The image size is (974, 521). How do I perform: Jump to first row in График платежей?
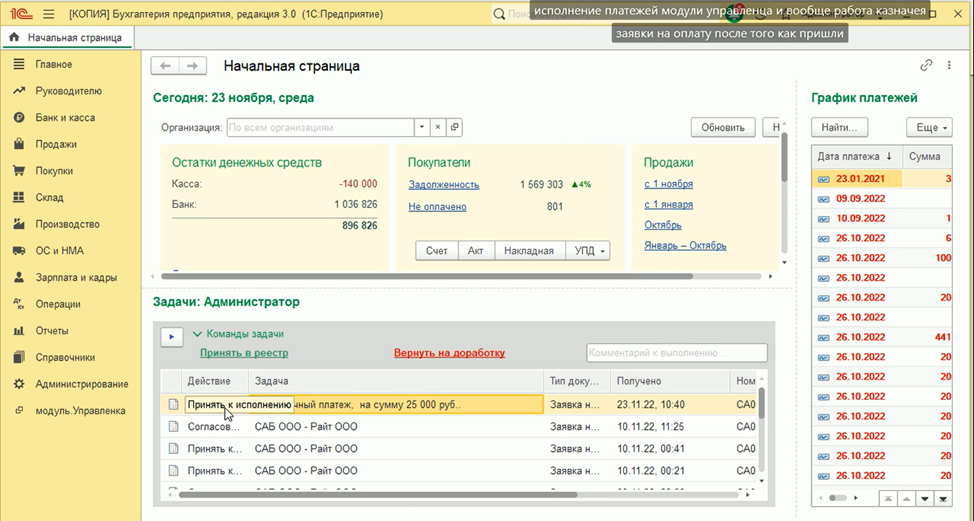tap(889, 499)
